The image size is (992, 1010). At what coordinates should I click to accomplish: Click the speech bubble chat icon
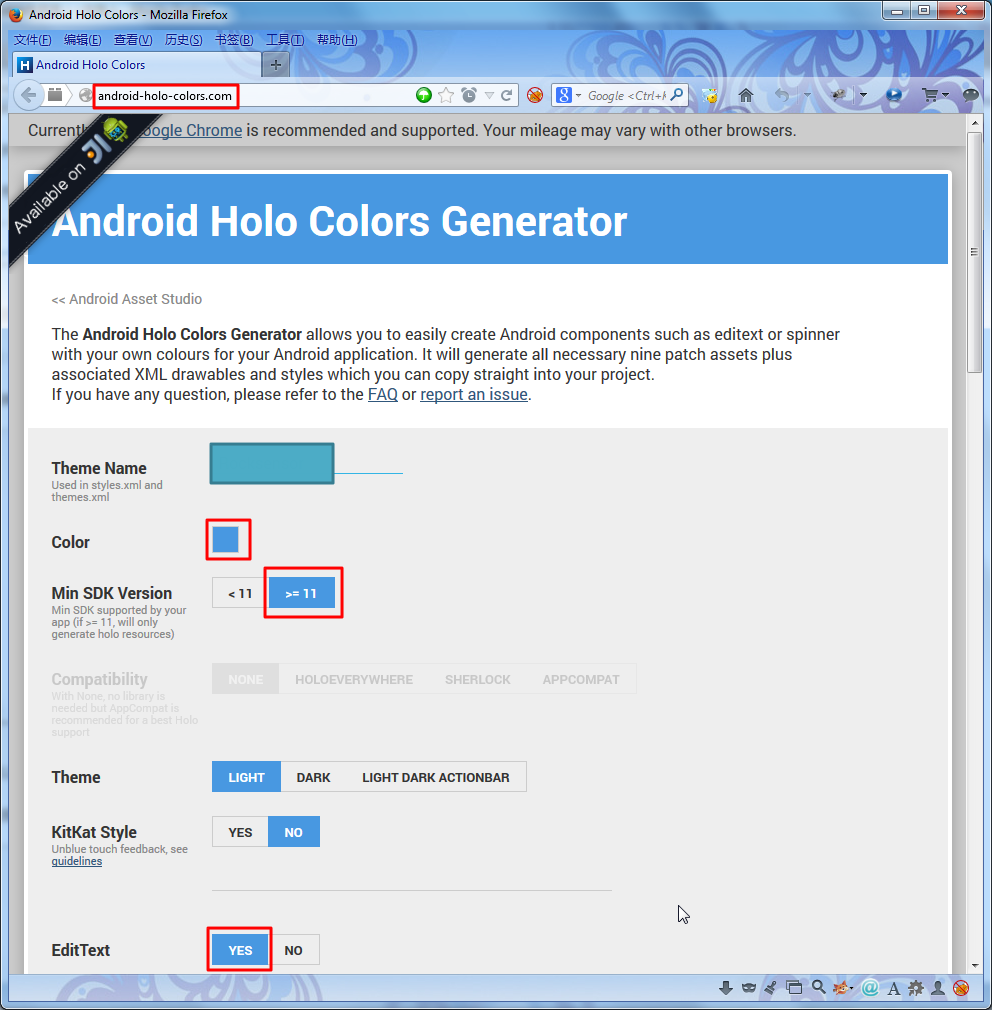coord(970,95)
